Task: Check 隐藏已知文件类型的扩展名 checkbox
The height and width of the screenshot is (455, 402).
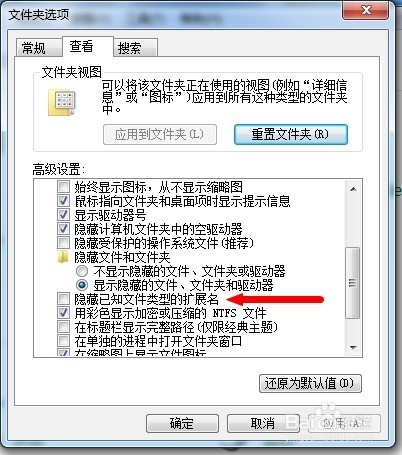Action: [x=63, y=299]
